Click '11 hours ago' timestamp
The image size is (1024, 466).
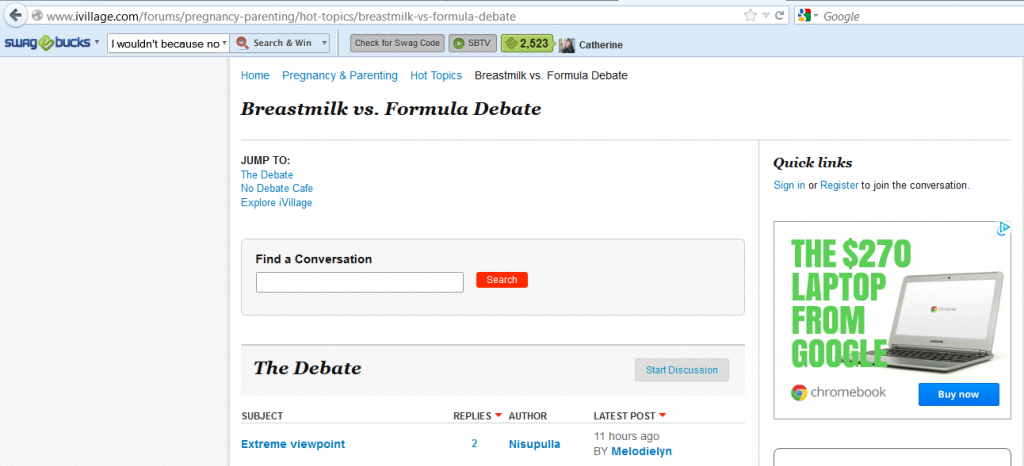point(626,437)
